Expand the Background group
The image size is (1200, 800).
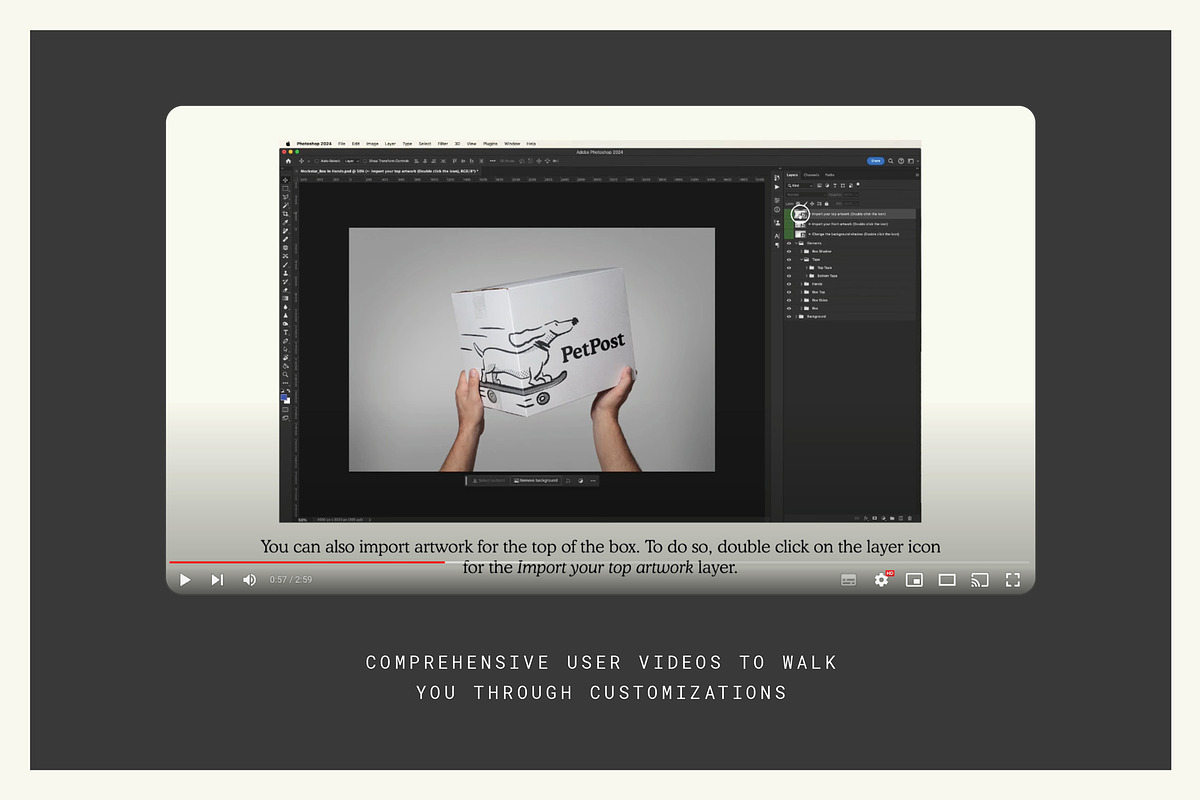click(x=796, y=317)
